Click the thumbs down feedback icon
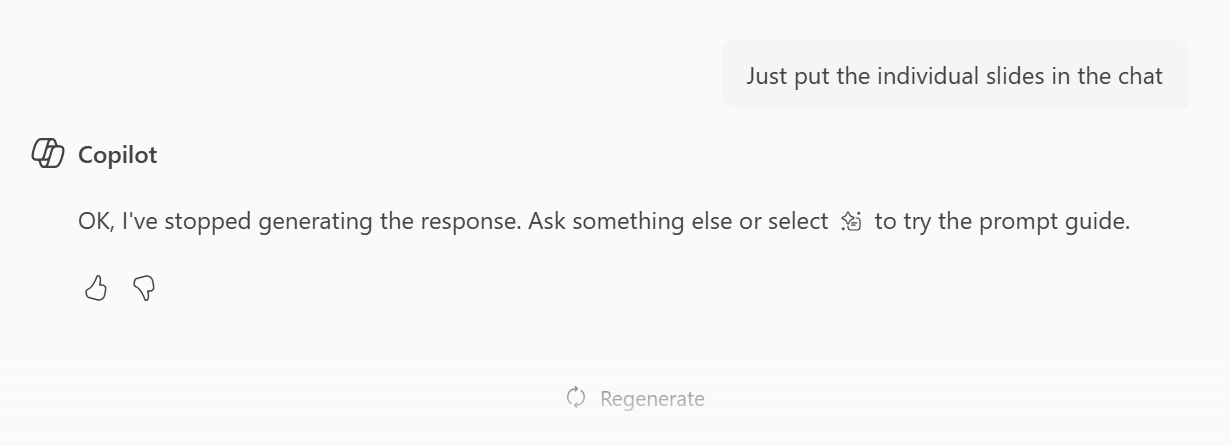 pos(144,289)
